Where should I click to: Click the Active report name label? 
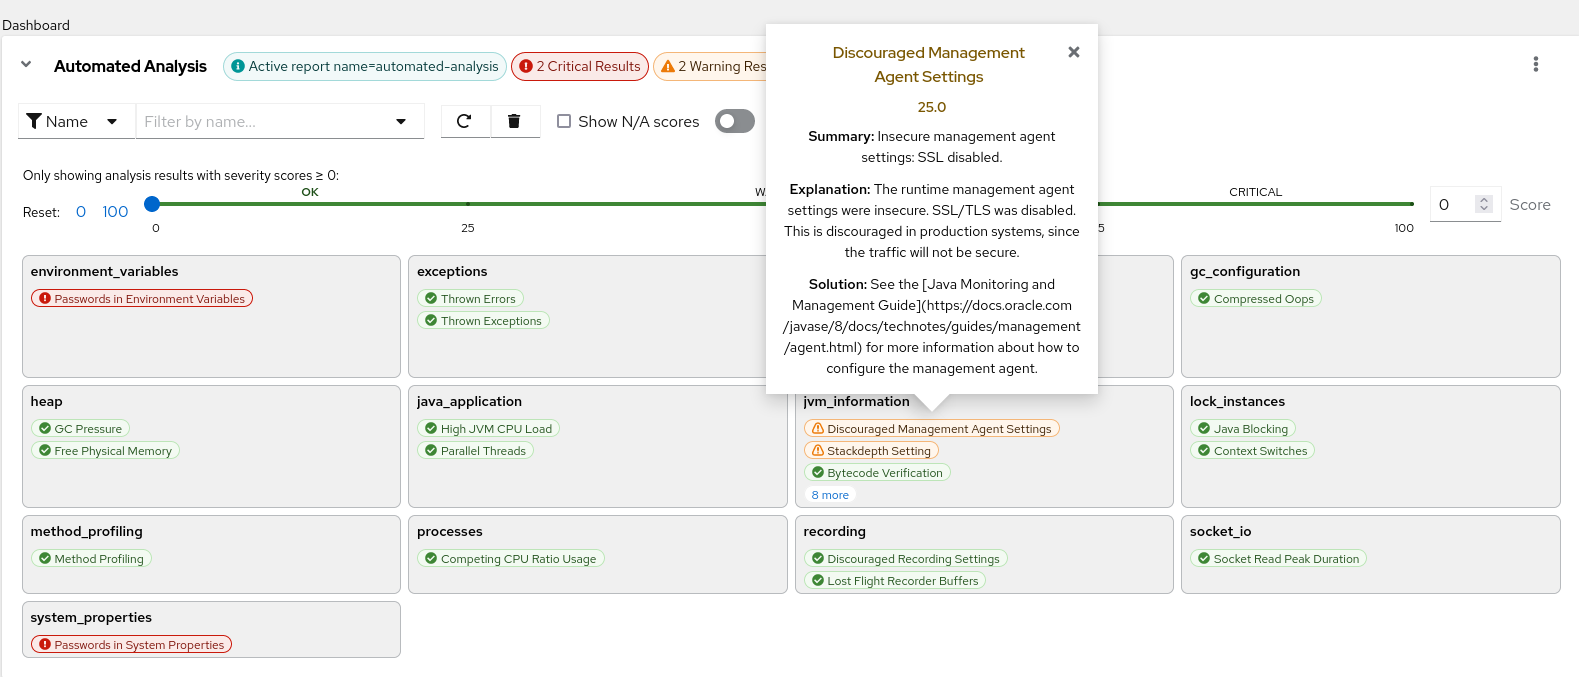365,67
